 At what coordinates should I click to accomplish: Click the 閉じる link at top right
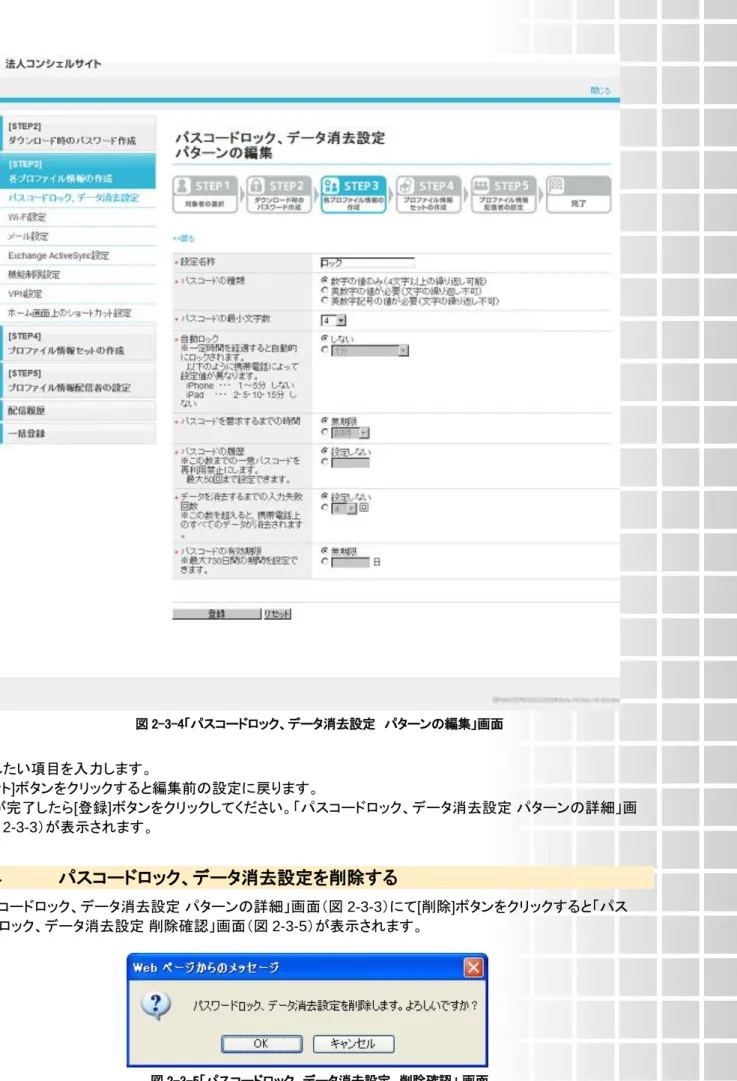point(600,90)
